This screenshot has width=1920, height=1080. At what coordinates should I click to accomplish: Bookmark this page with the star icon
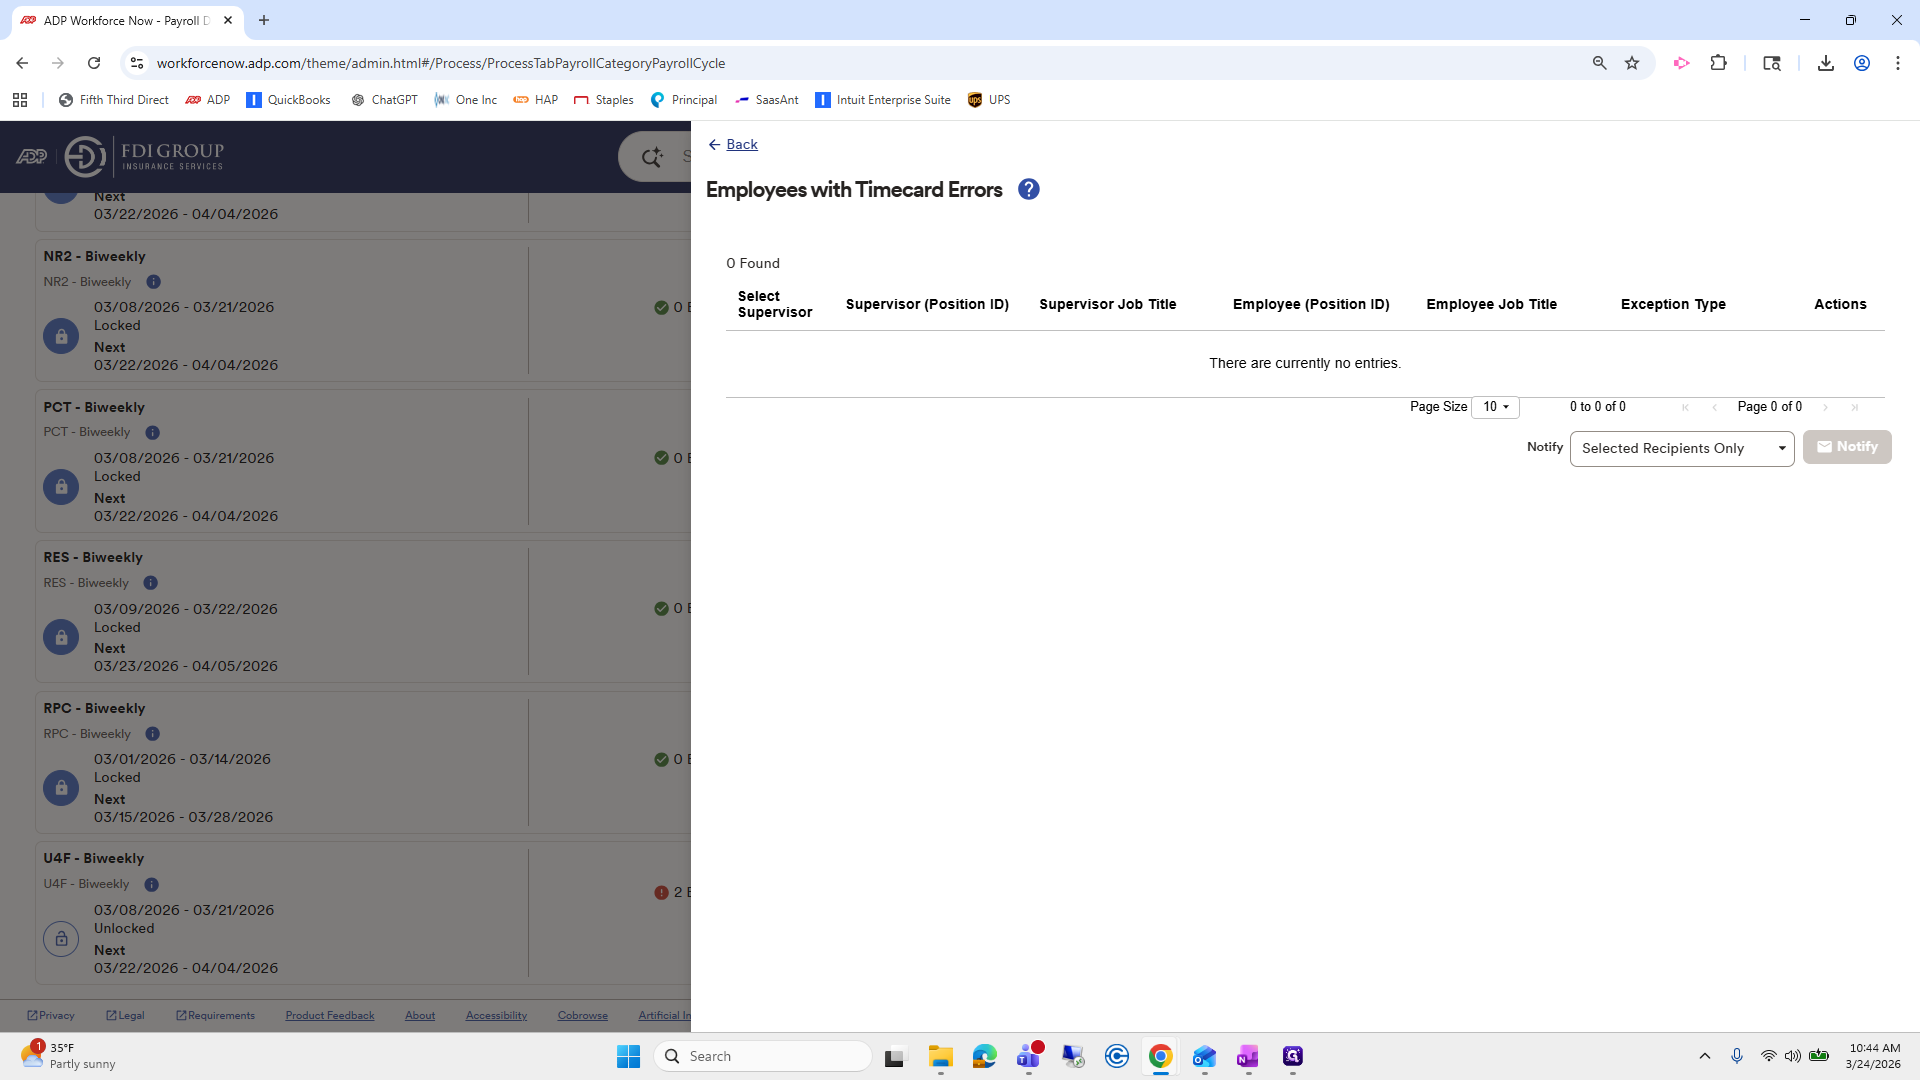coord(1632,63)
